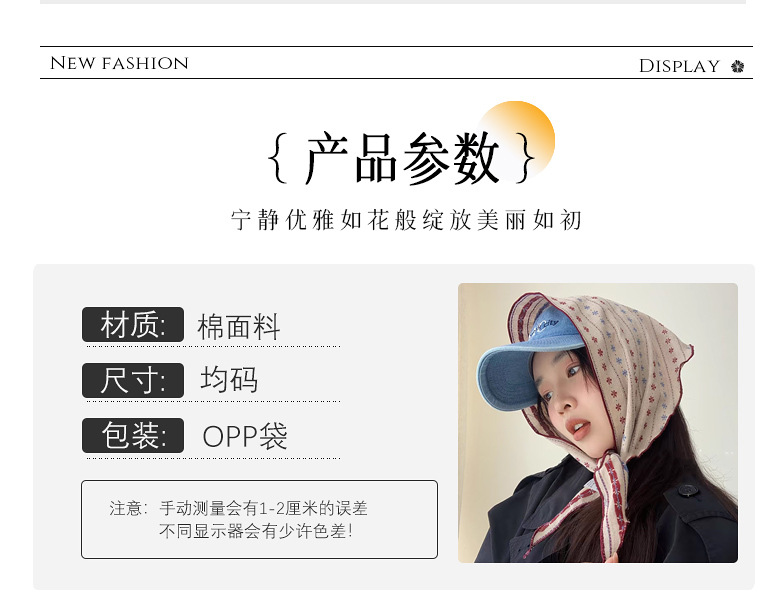
Task: Click the NEW FASHION header text
Action: (119, 63)
